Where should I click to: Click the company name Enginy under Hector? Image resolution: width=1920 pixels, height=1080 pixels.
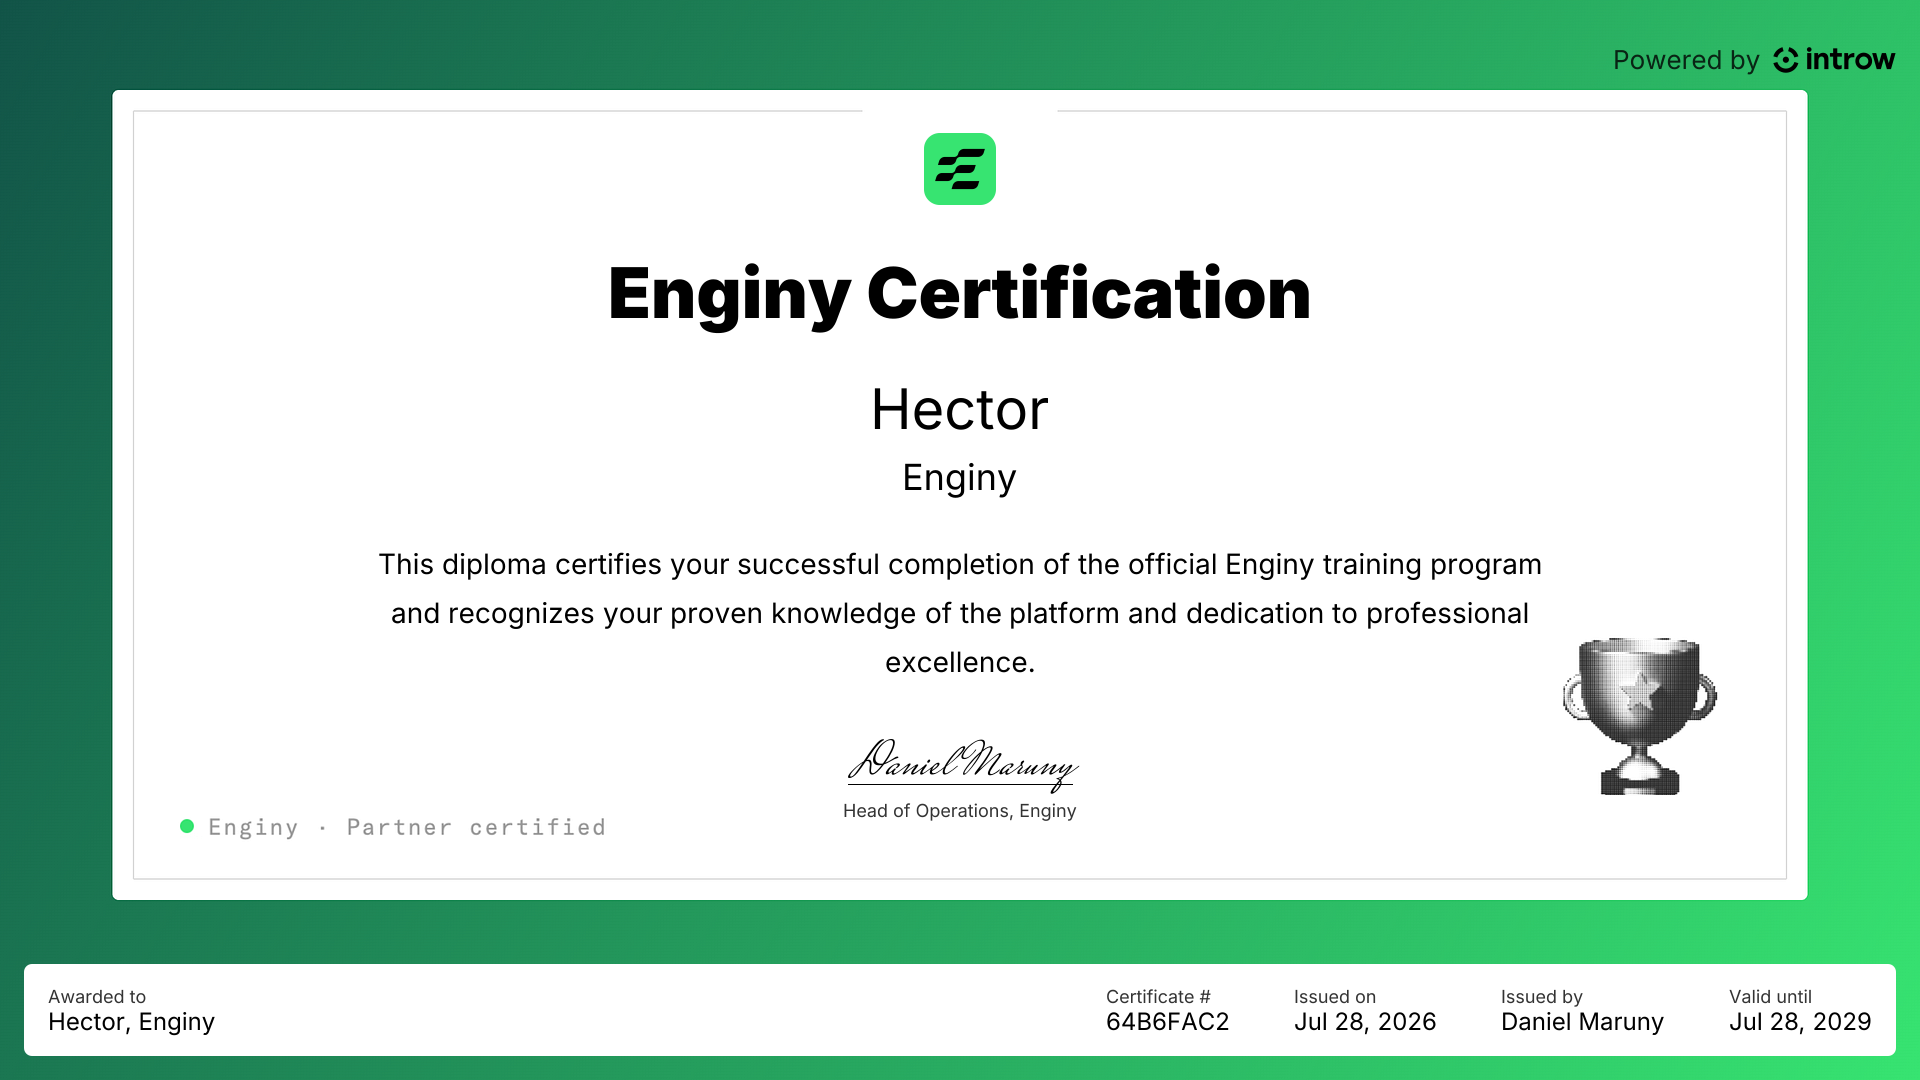tap(960, 478)
